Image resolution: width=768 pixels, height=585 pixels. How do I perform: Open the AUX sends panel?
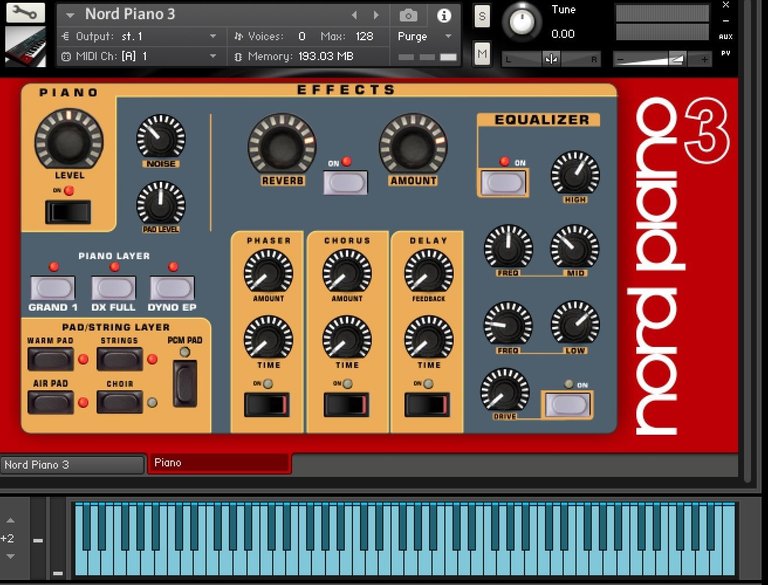(x=725, y=37)
